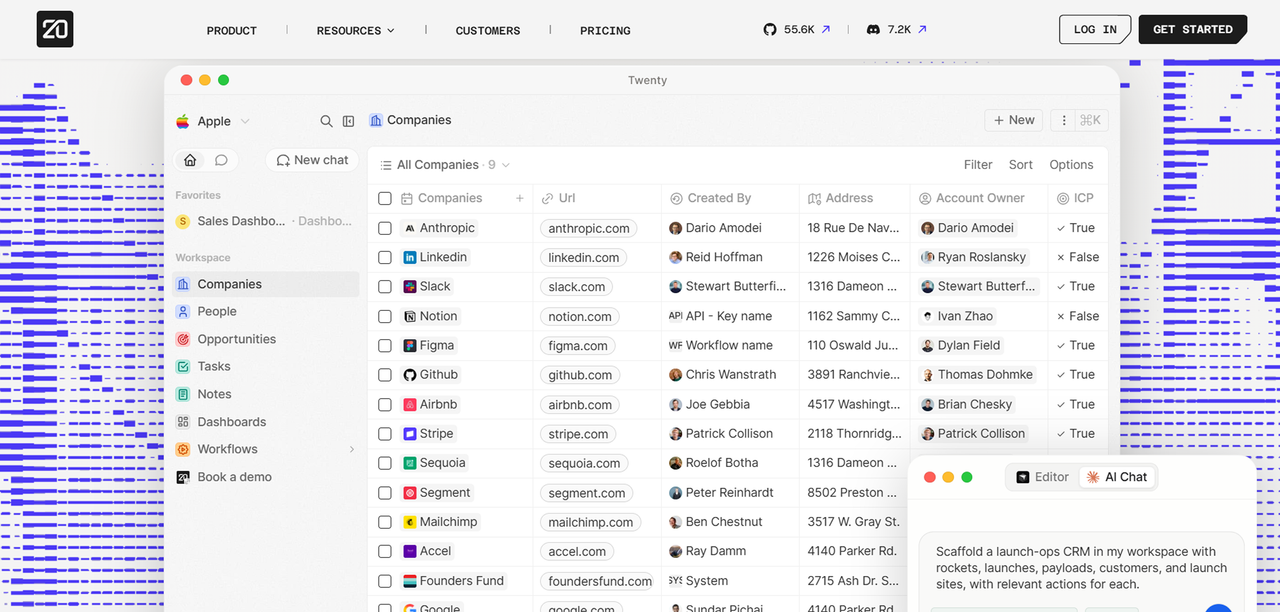Check the Airbnb row checkbox
The width and height of the screenshot is (1280, 612).
click(x=385, y=404)
